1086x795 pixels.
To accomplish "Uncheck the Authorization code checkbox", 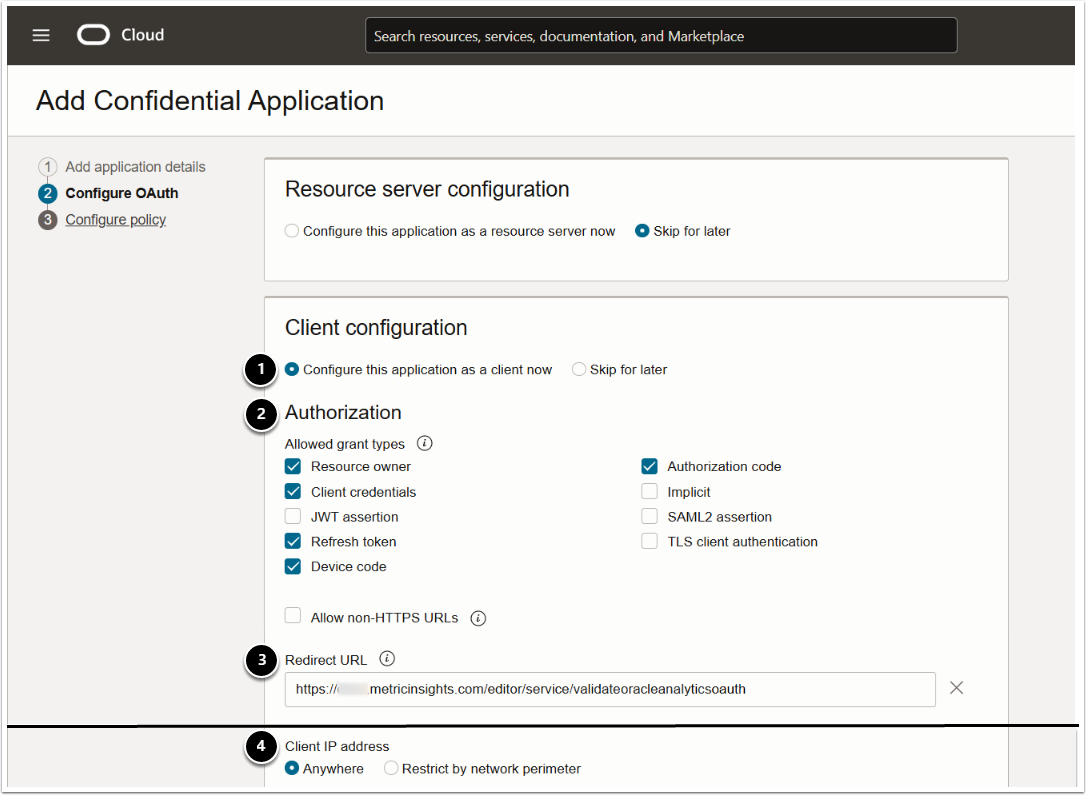I will pos(650,466).
